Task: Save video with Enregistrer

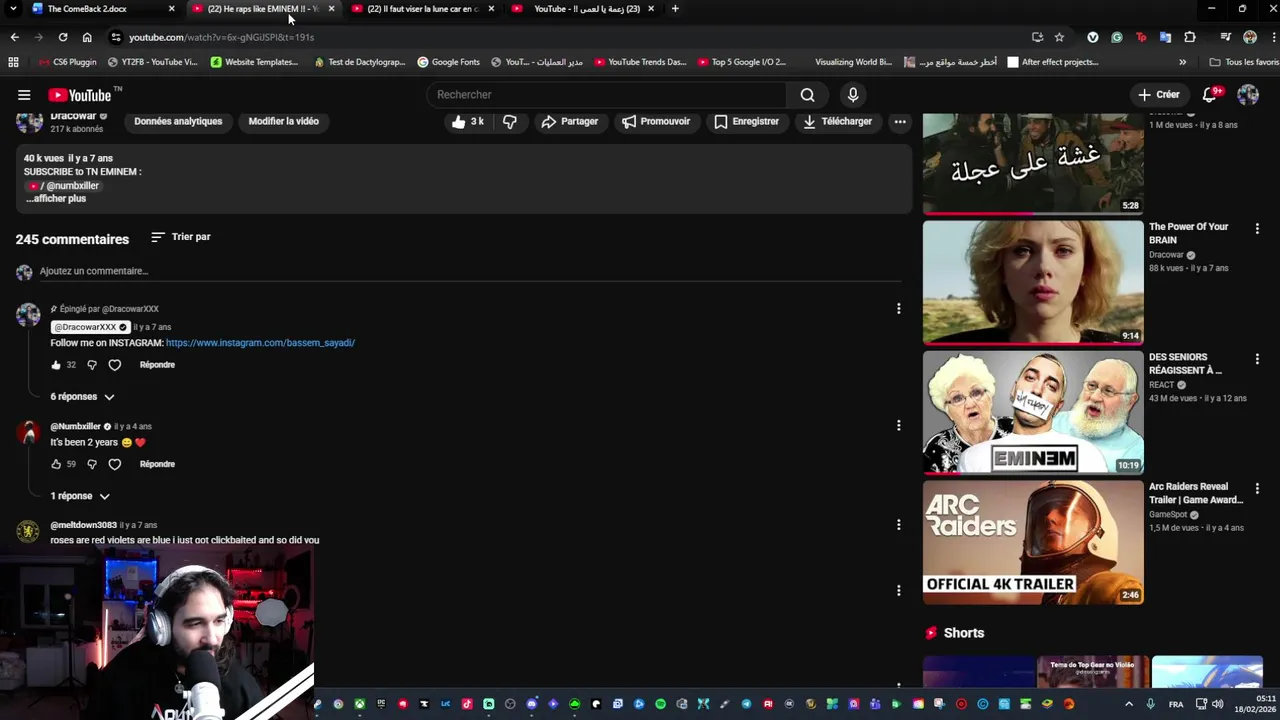Action: (x=746, y=122)
